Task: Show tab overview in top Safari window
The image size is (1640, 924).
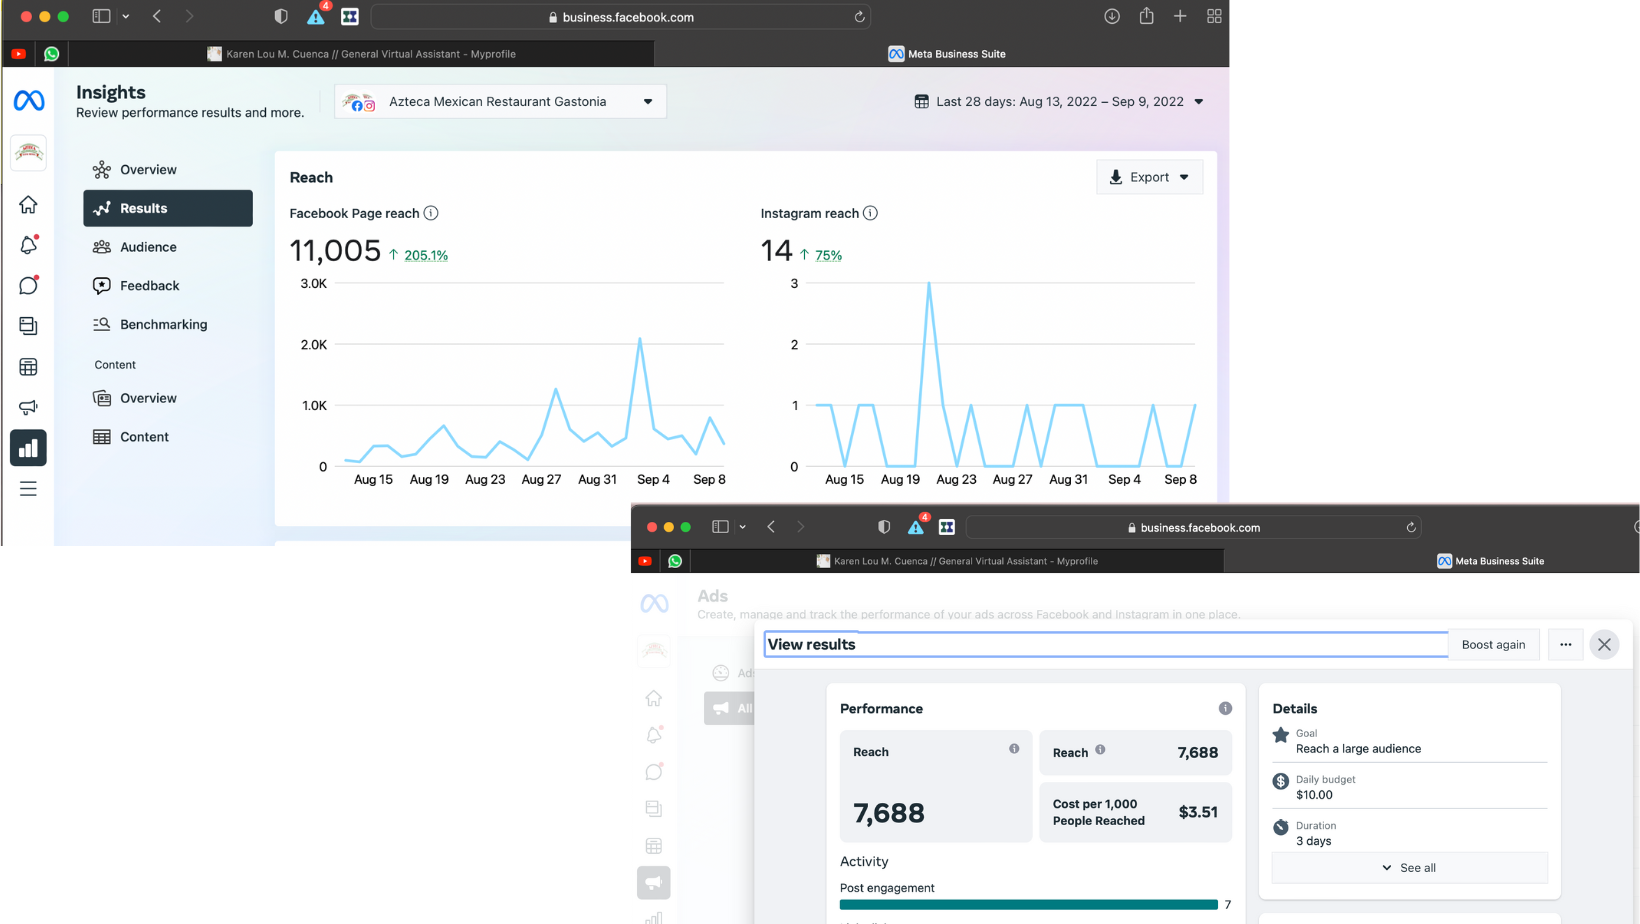Action: click(1214, 16)
